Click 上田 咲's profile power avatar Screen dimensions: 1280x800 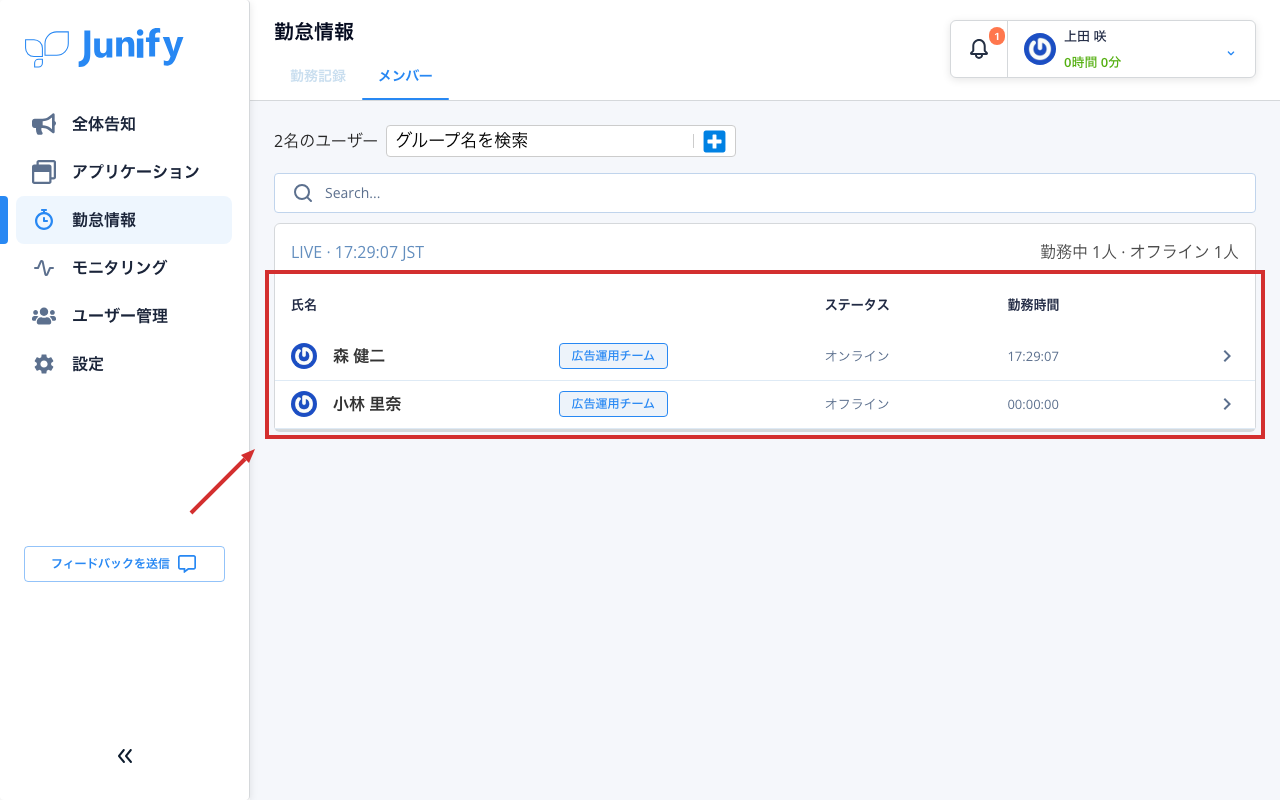1040,49
